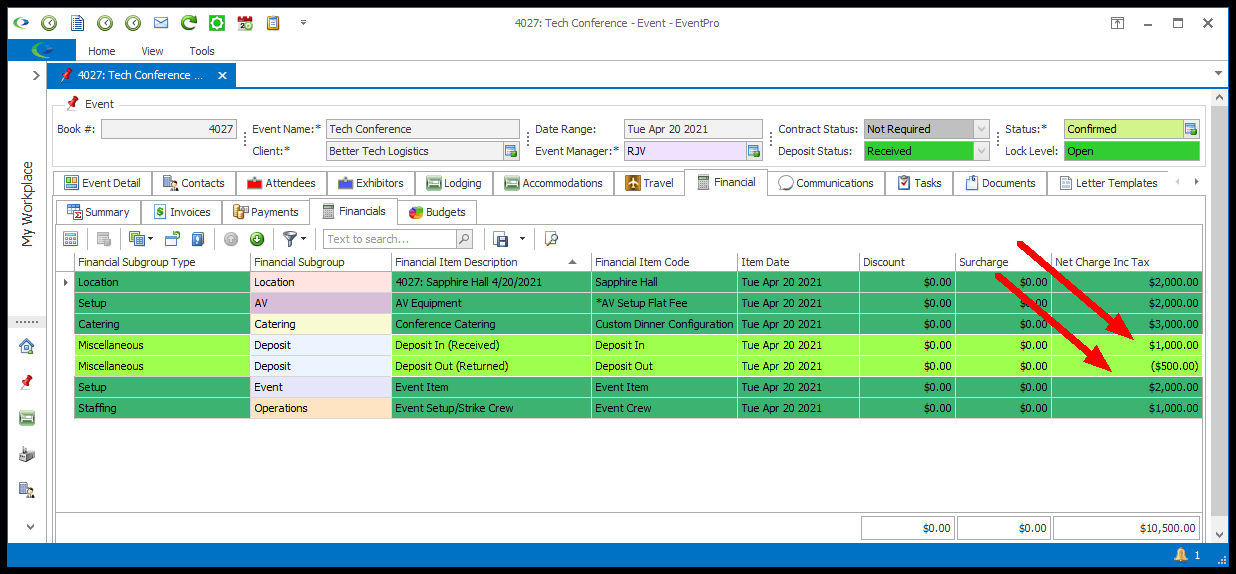Open the calendar icon in quick access toolbar
This screenshot has width=1236, height=574.
244,22
